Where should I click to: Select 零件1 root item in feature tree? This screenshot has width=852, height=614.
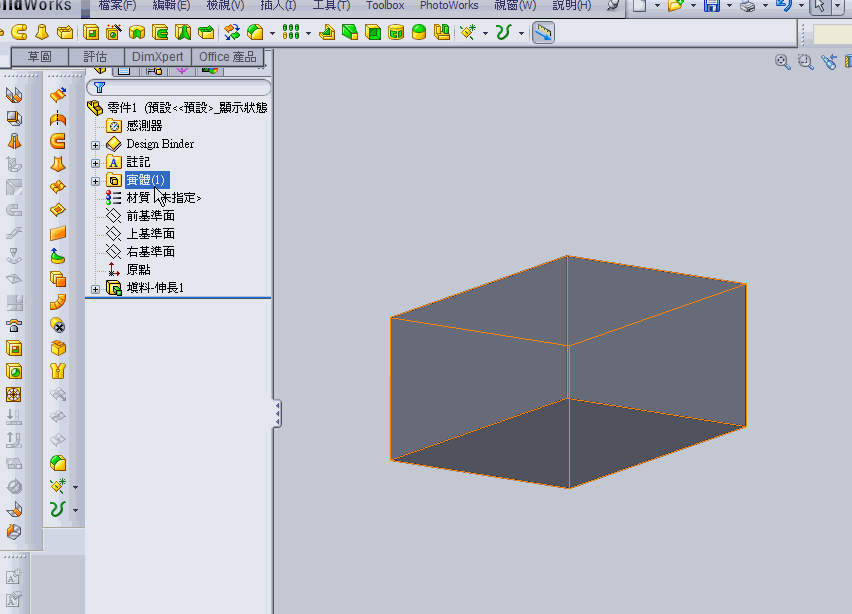click(178, 108)
